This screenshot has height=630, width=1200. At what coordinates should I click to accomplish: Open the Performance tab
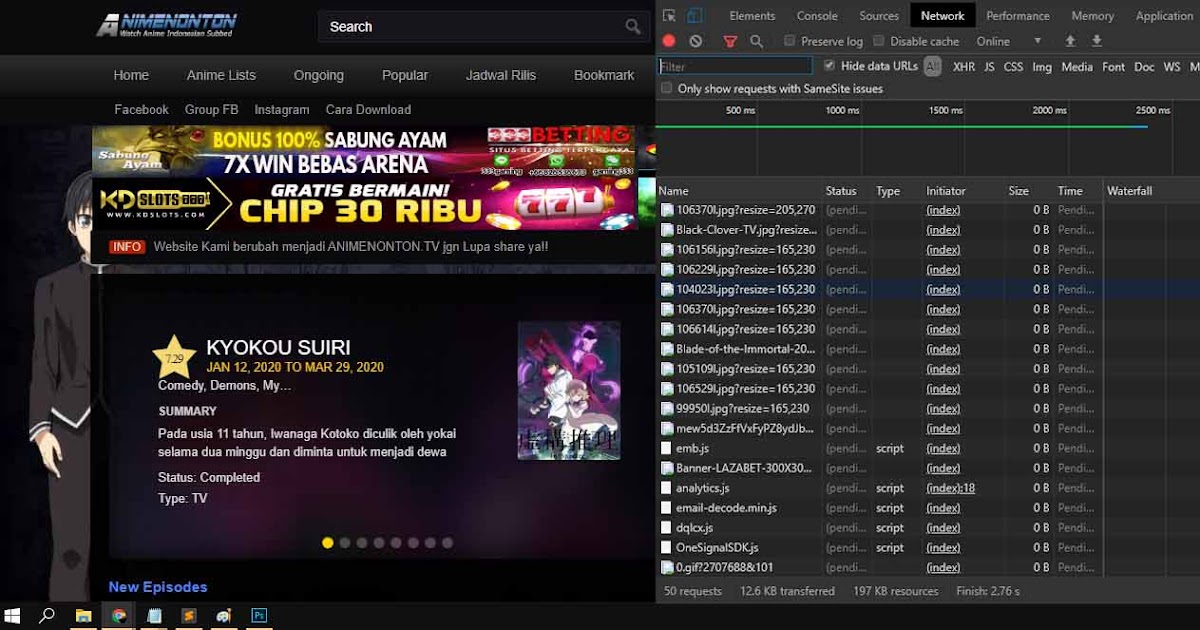pos(1018,16)
